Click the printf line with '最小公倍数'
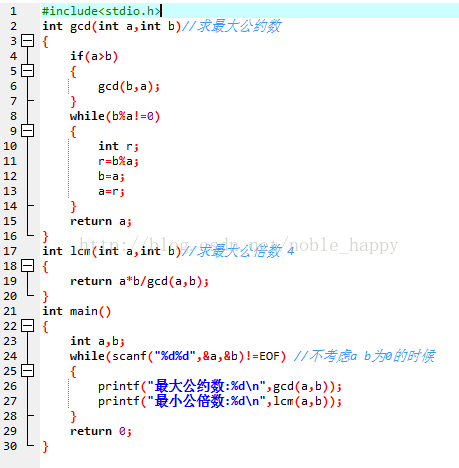The height and width of the screenshot is (468, 459). pos(220,401)
